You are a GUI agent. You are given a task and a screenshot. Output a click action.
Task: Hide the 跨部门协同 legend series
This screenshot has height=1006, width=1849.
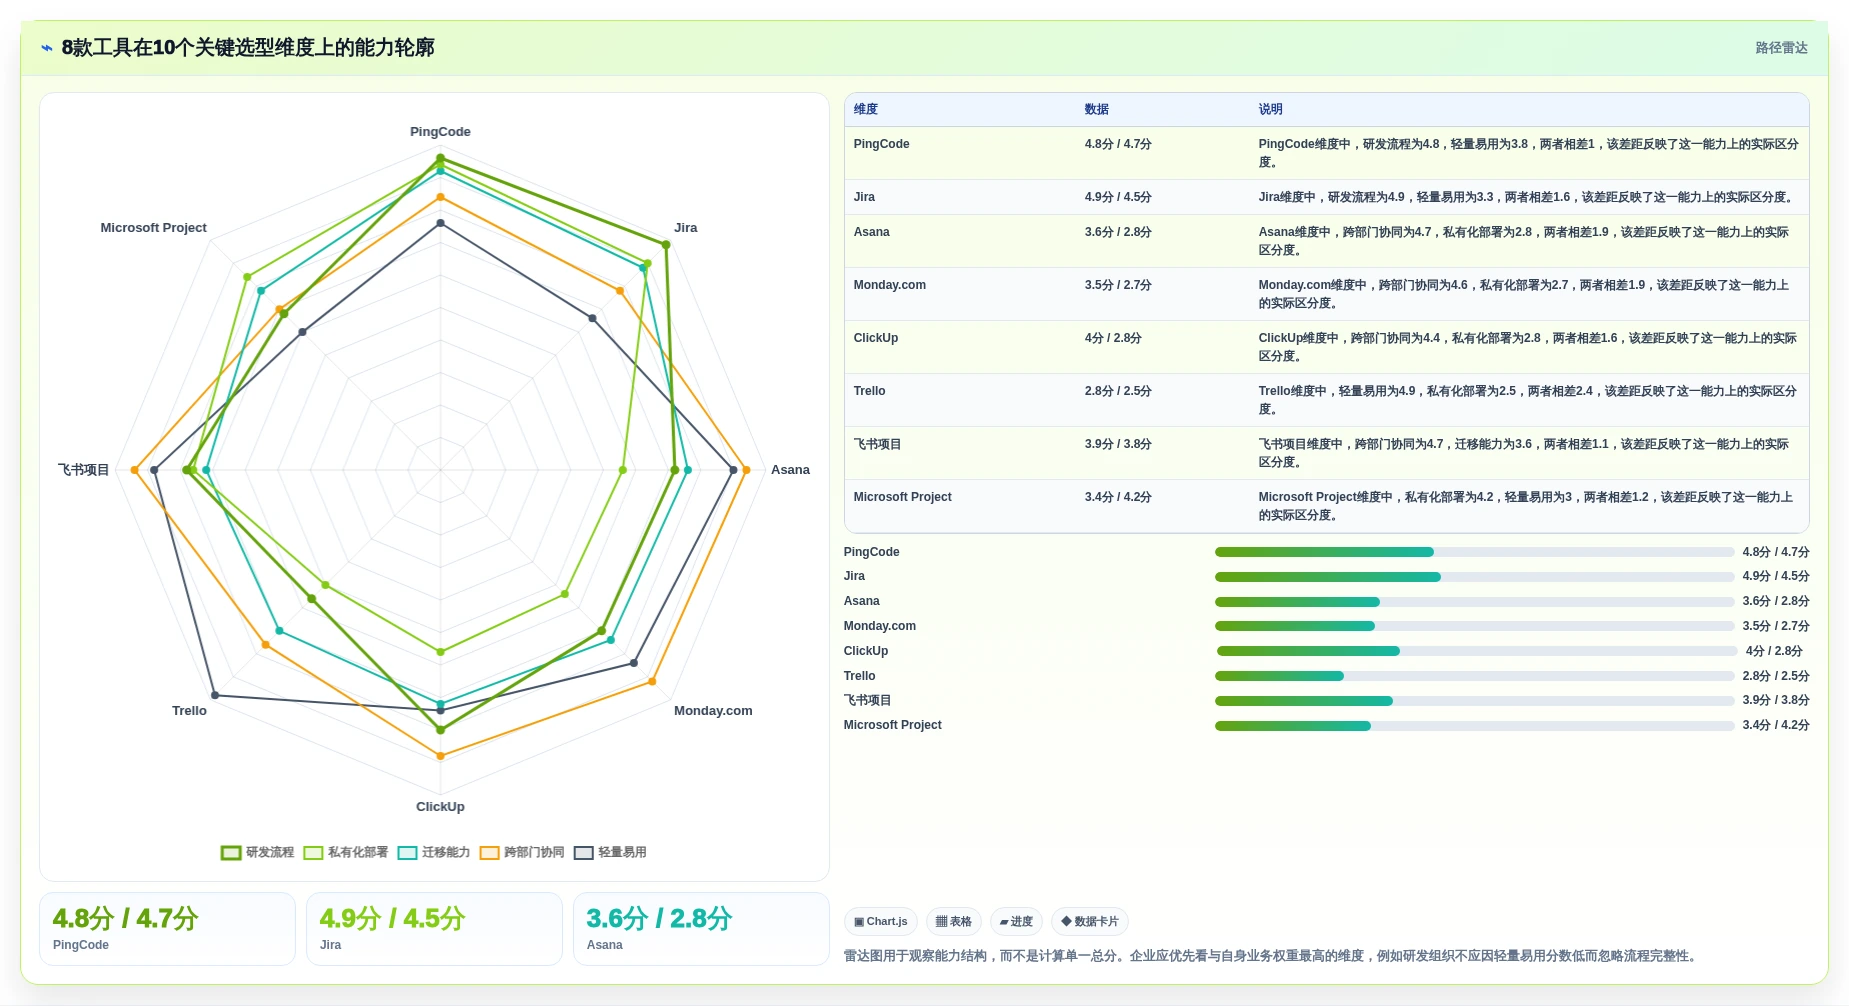[522, 852]
